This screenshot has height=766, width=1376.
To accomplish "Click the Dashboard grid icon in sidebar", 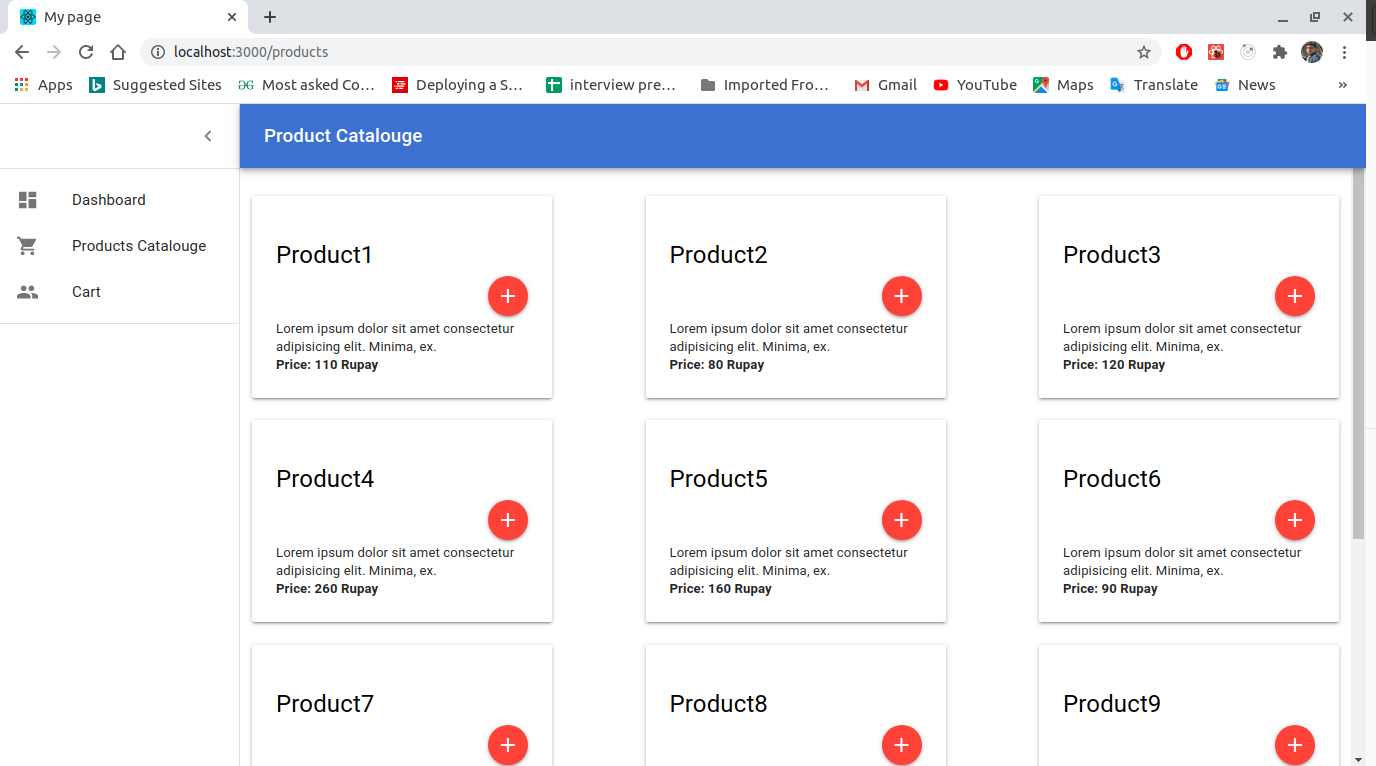I will [x=28, y=200].
